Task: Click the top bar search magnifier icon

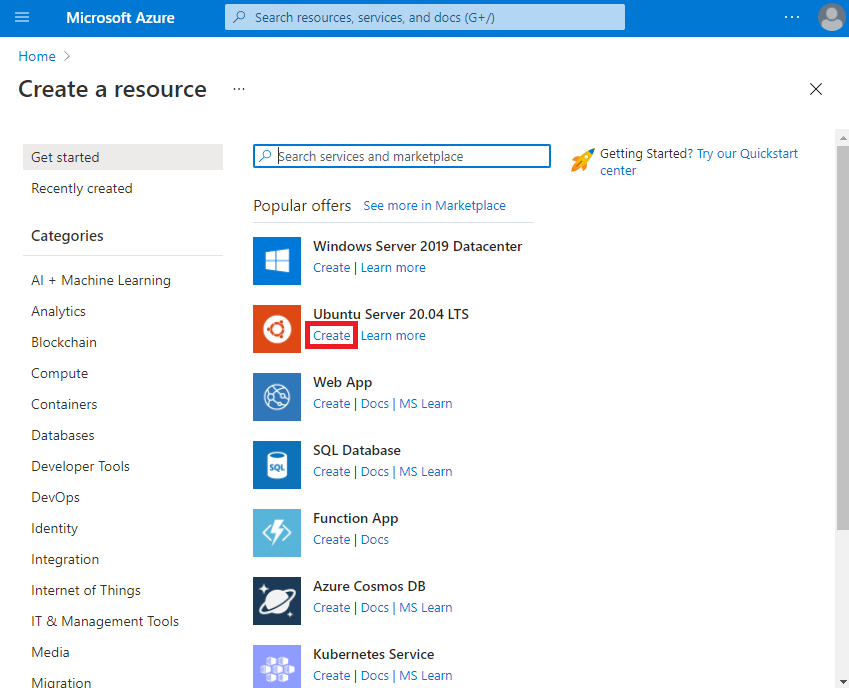Action: pos(239,17)
